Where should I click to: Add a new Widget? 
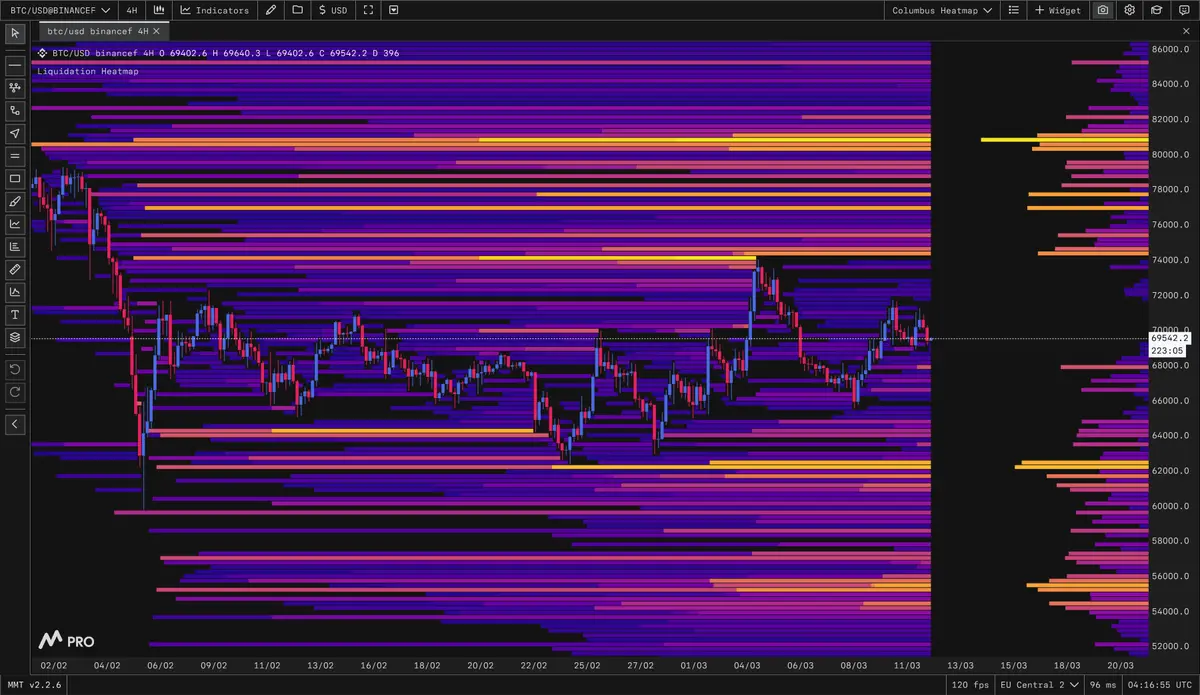point(1058,10)
